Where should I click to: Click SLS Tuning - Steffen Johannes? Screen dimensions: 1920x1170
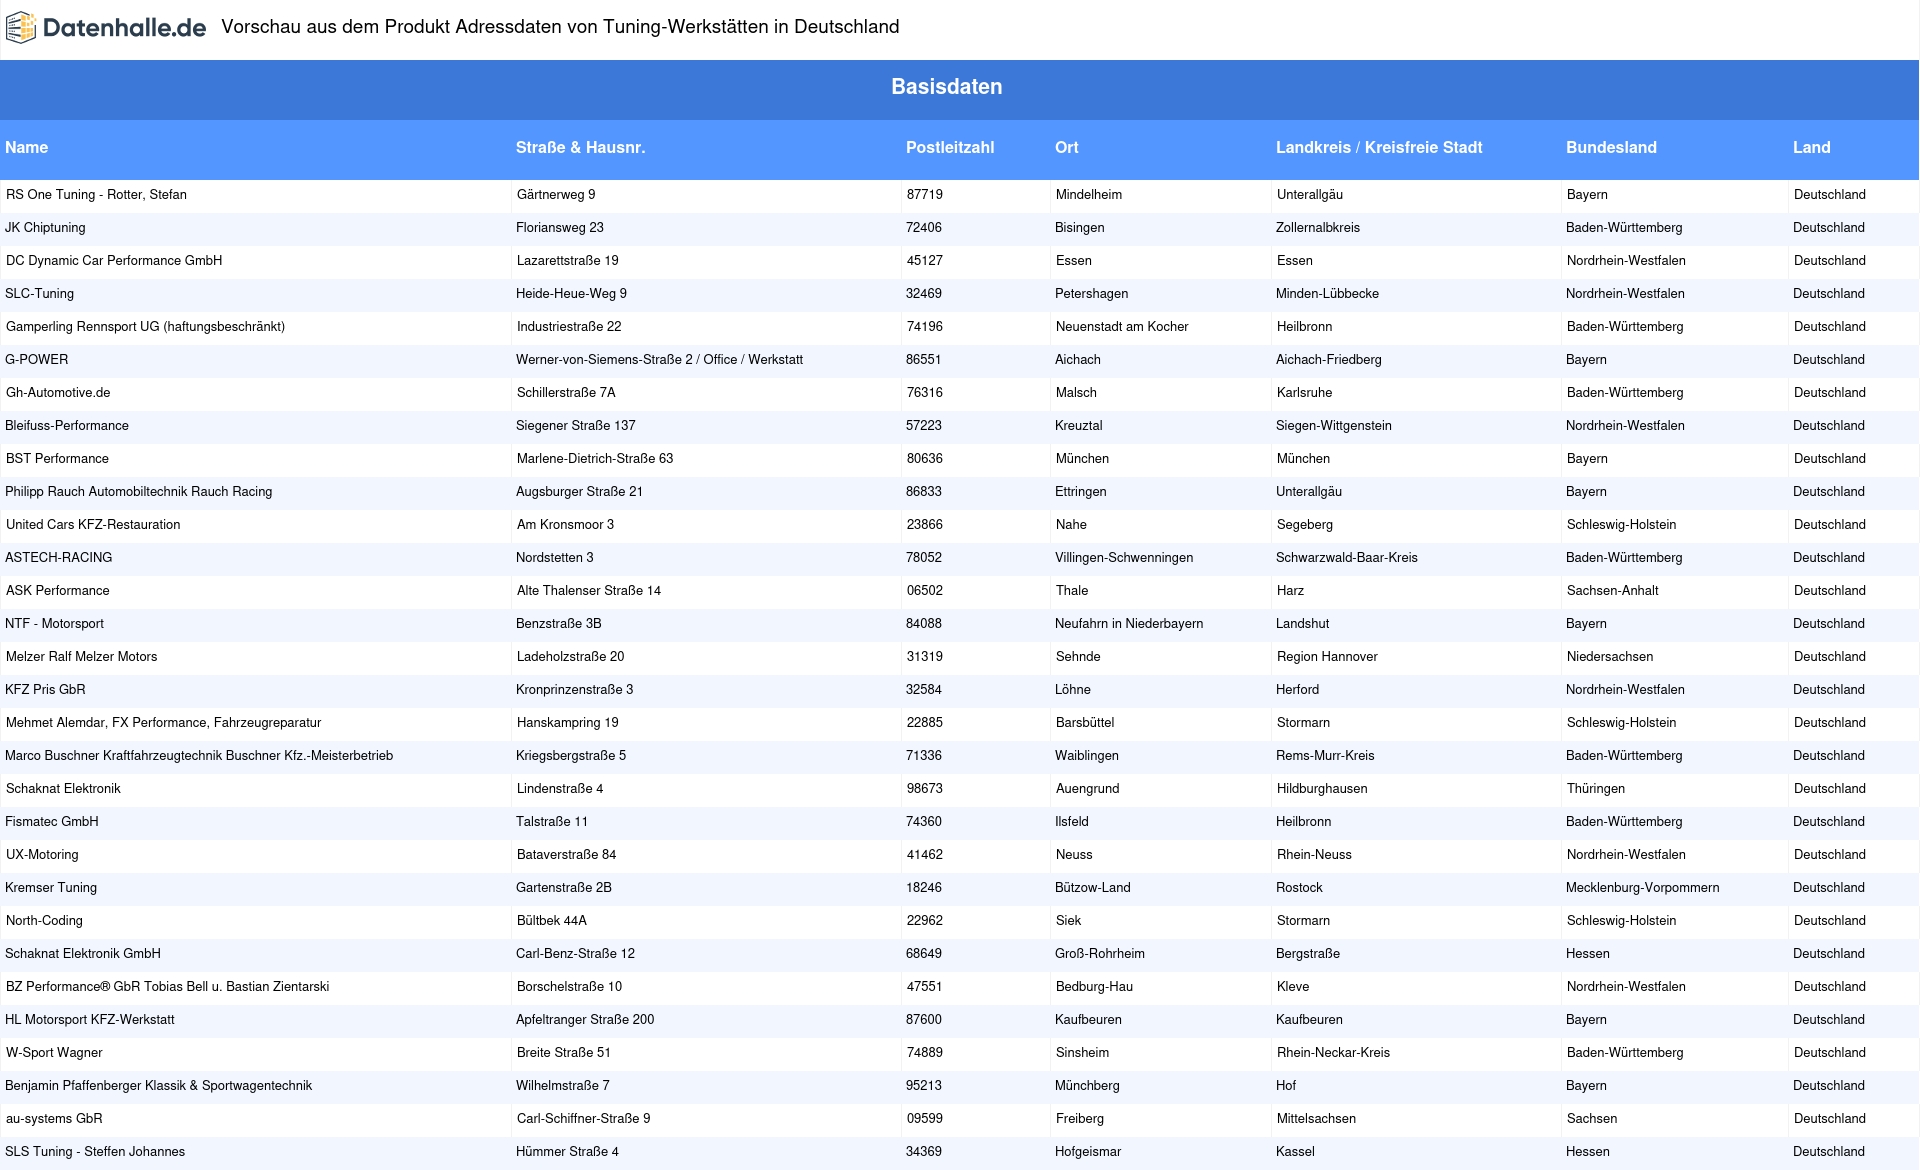click(95, 1152)
